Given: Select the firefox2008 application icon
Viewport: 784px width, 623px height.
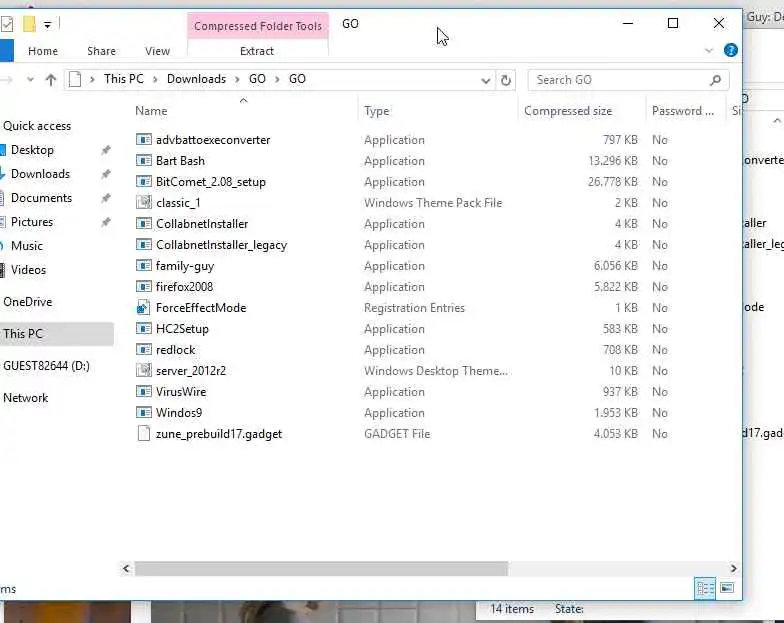Looking at the screenshot, I should click(x=144, y=287).
